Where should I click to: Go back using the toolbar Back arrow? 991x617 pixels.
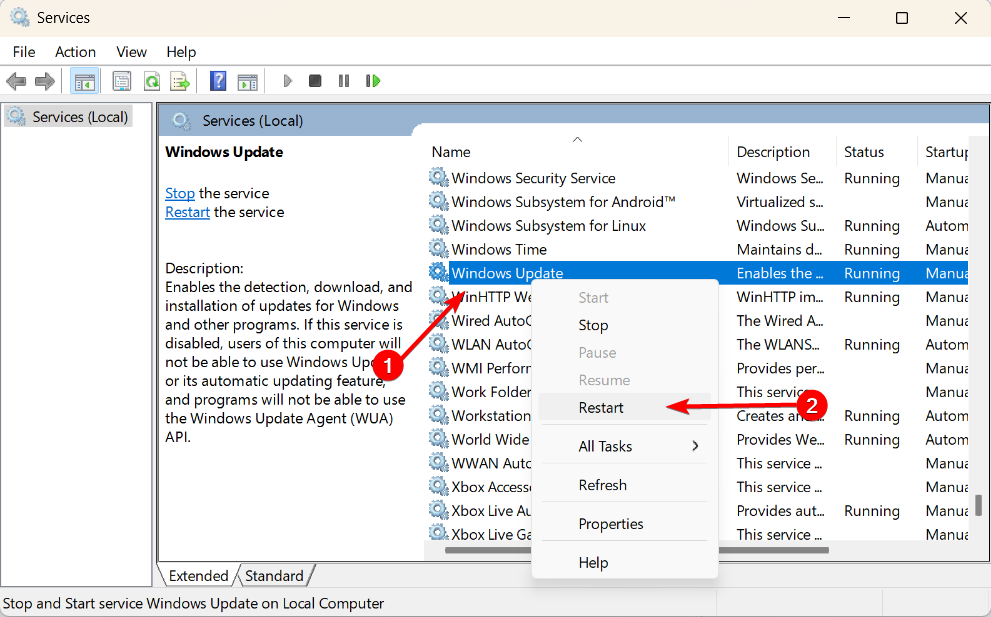[16, 81]
